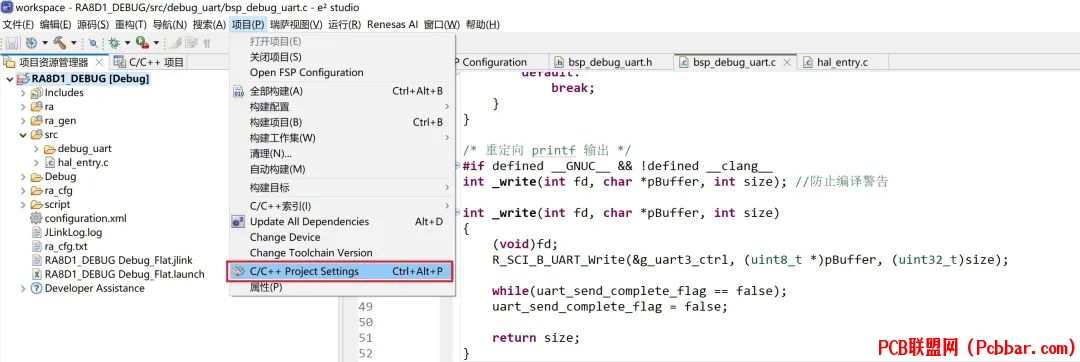Click the Debug bug icon

(x=114, y=43)
